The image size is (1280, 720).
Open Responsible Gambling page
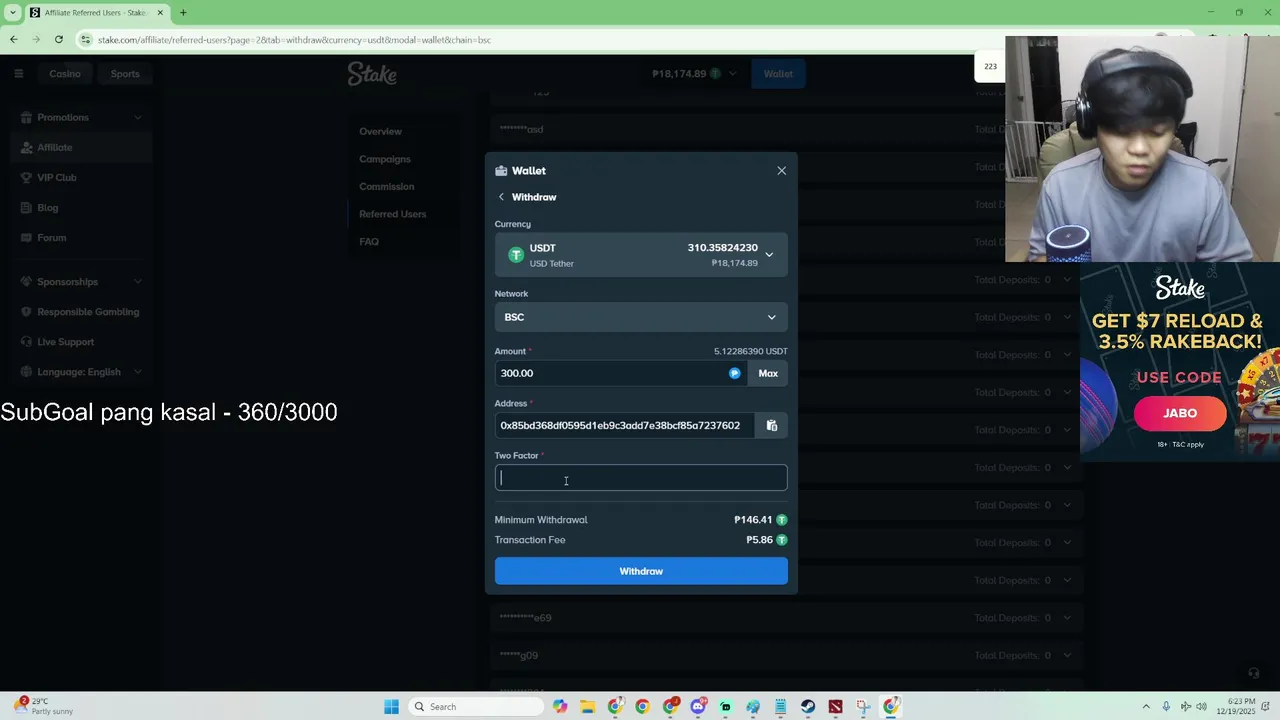(82, 311)
